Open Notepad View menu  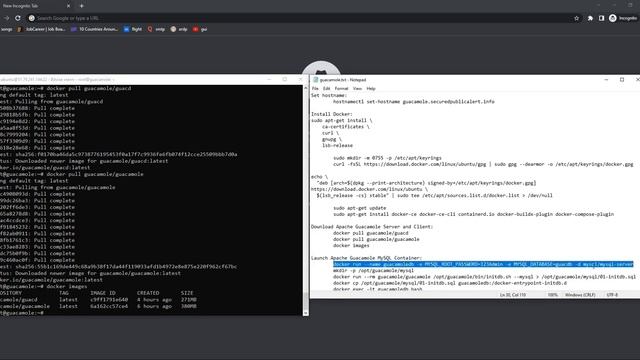click(x=357, y=88)
